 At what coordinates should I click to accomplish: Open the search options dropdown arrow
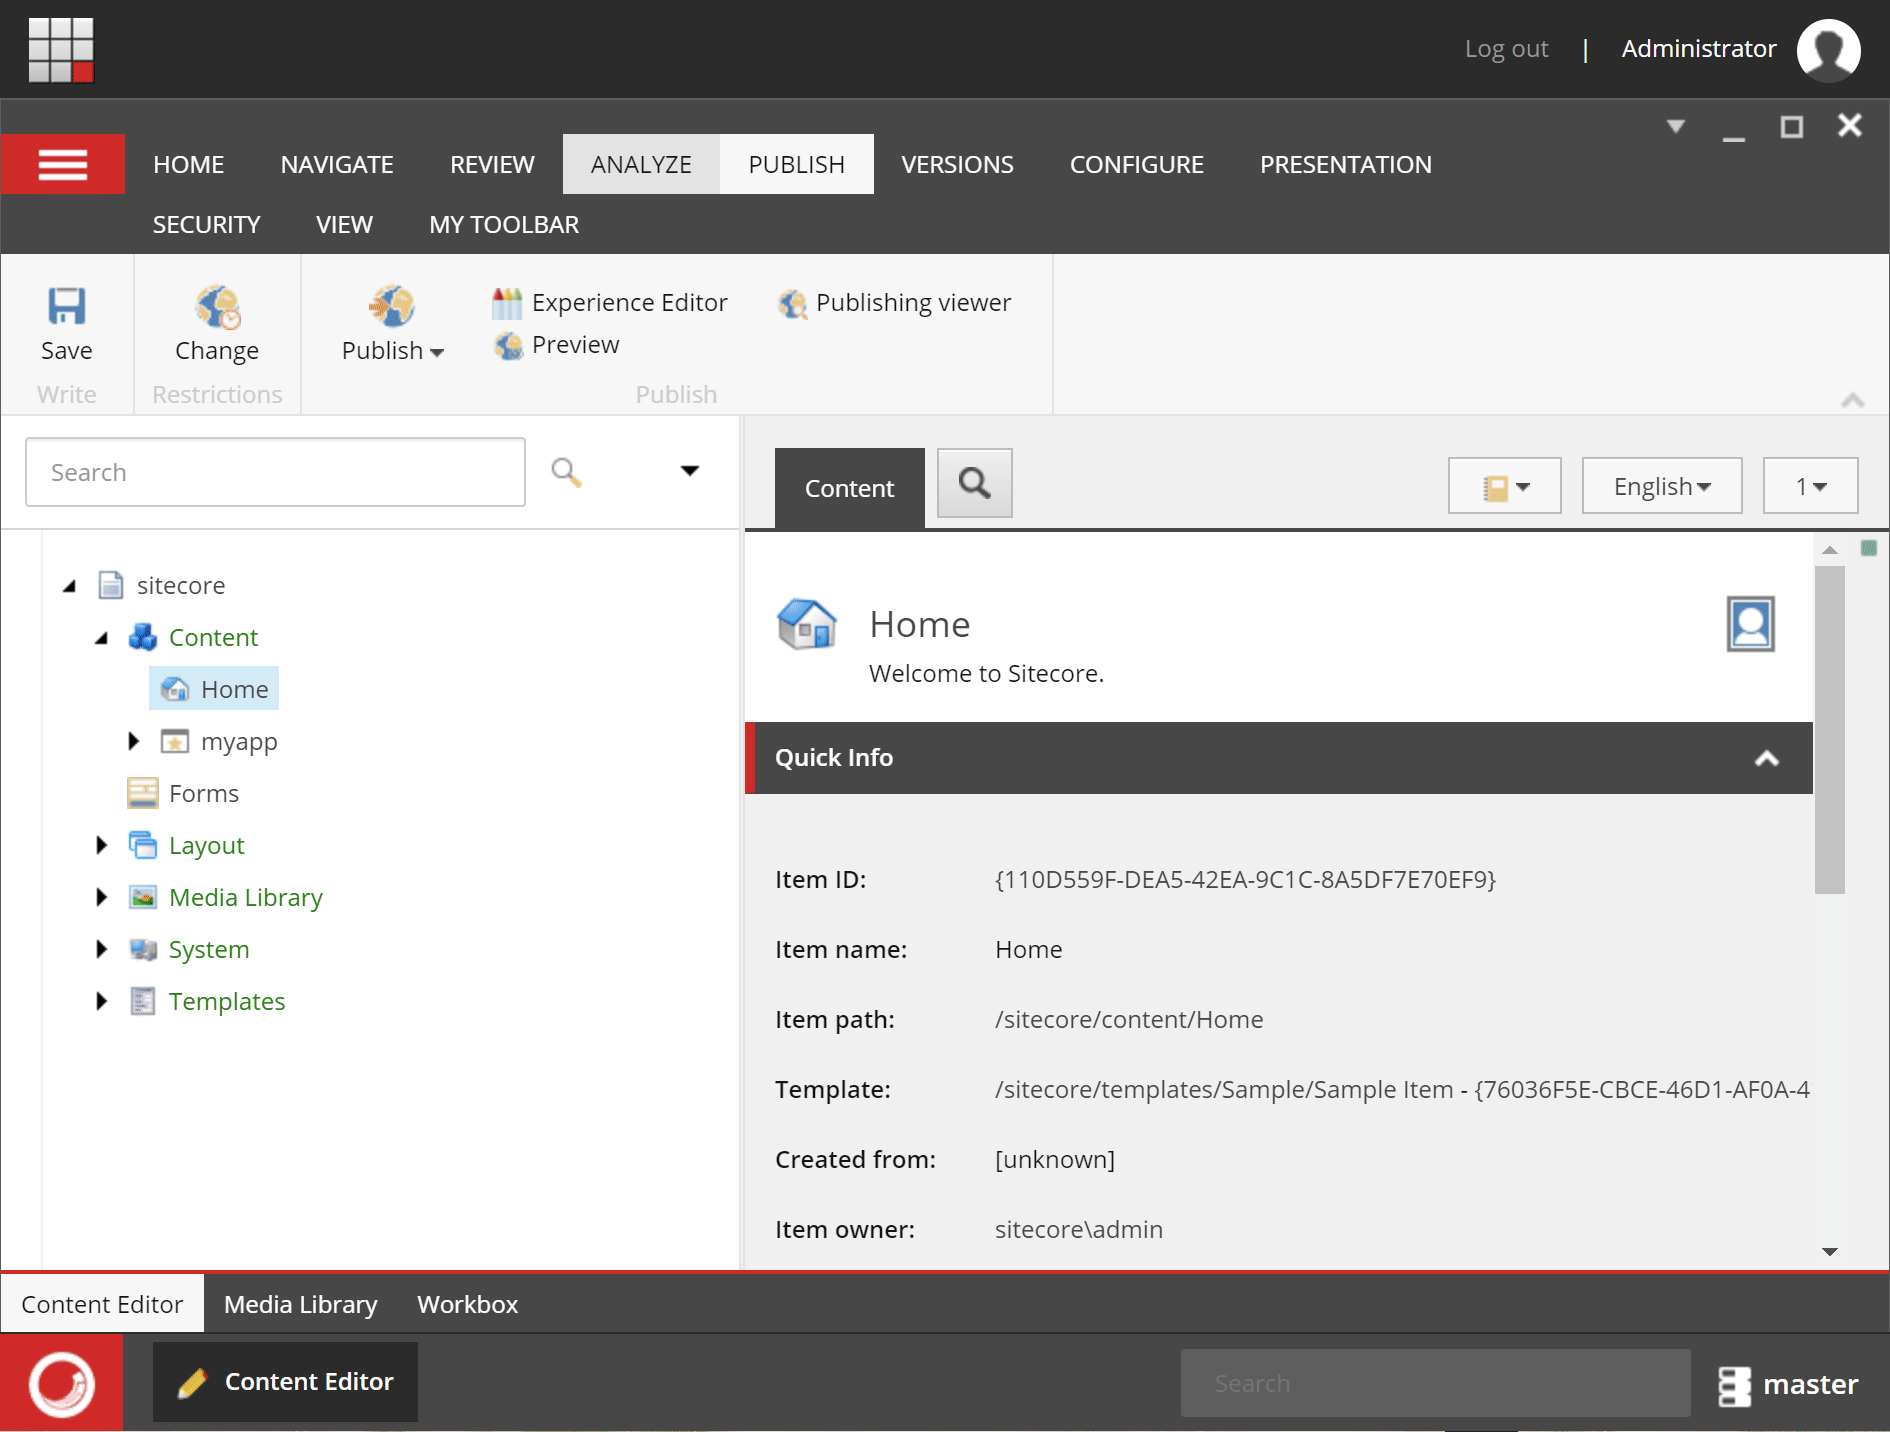click(690, 471)
